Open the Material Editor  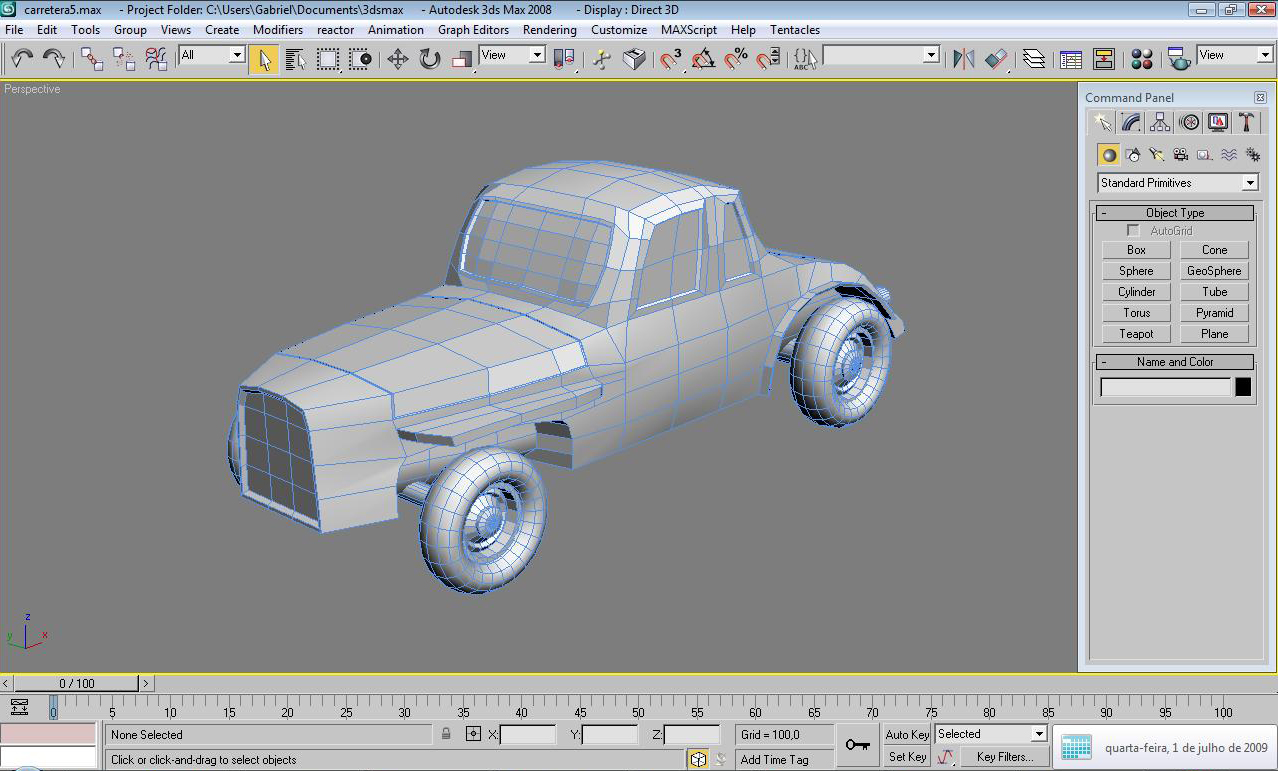[x=1142, y=59]
